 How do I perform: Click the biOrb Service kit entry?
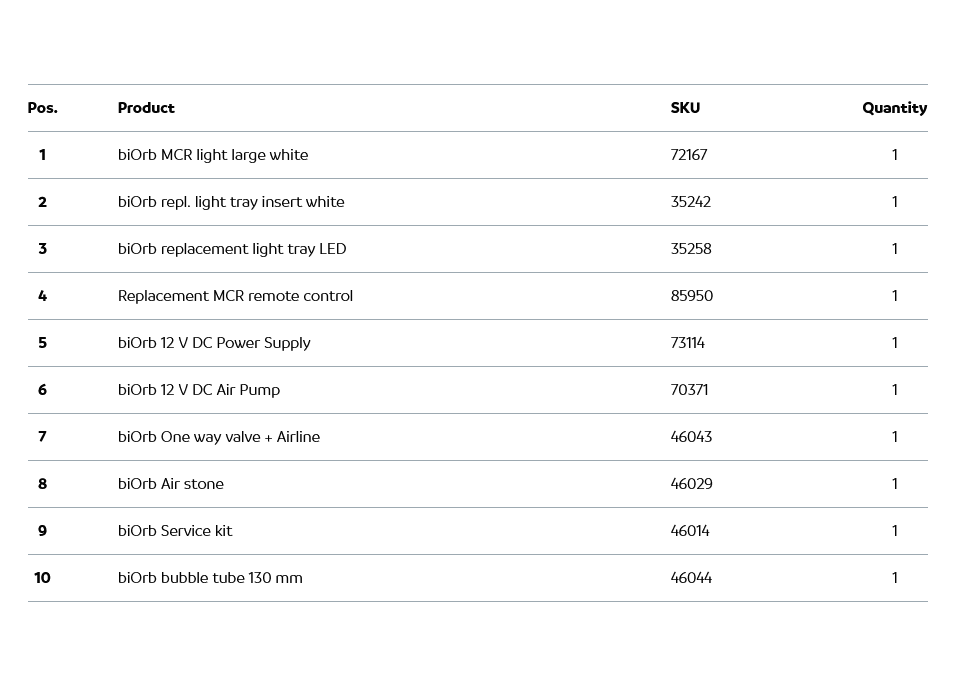tap(175, 531)
